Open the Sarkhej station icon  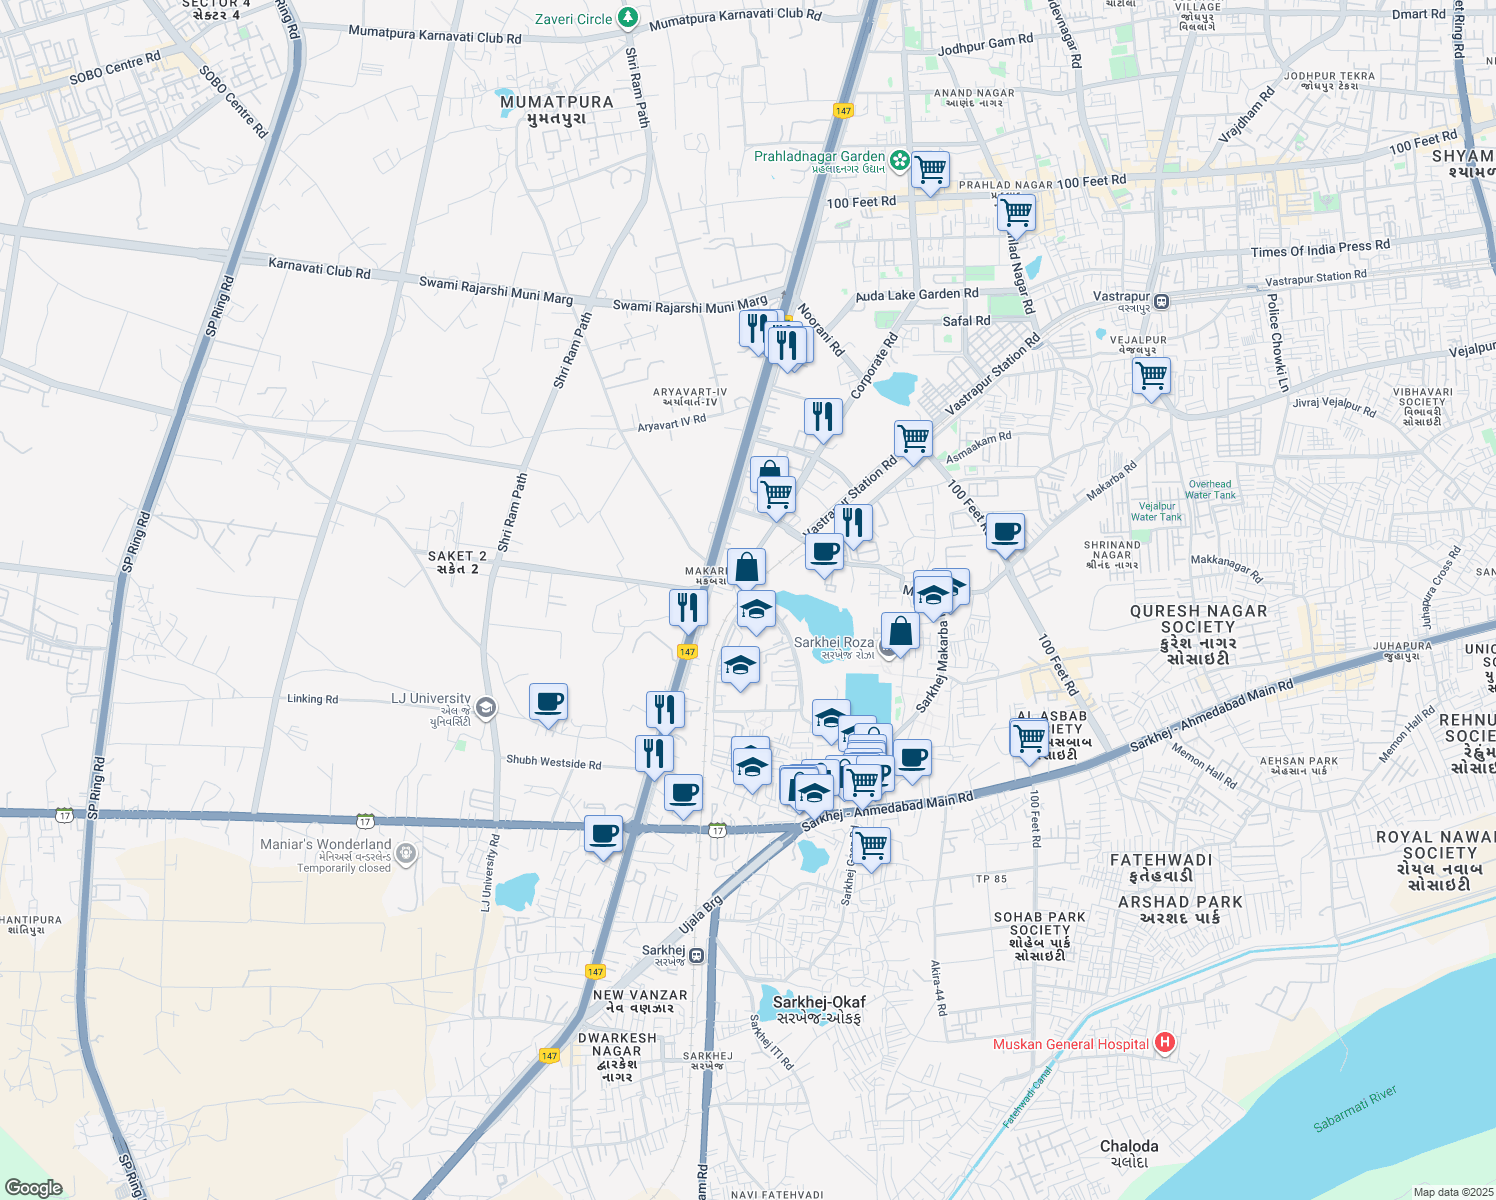(x=696, y=955)
